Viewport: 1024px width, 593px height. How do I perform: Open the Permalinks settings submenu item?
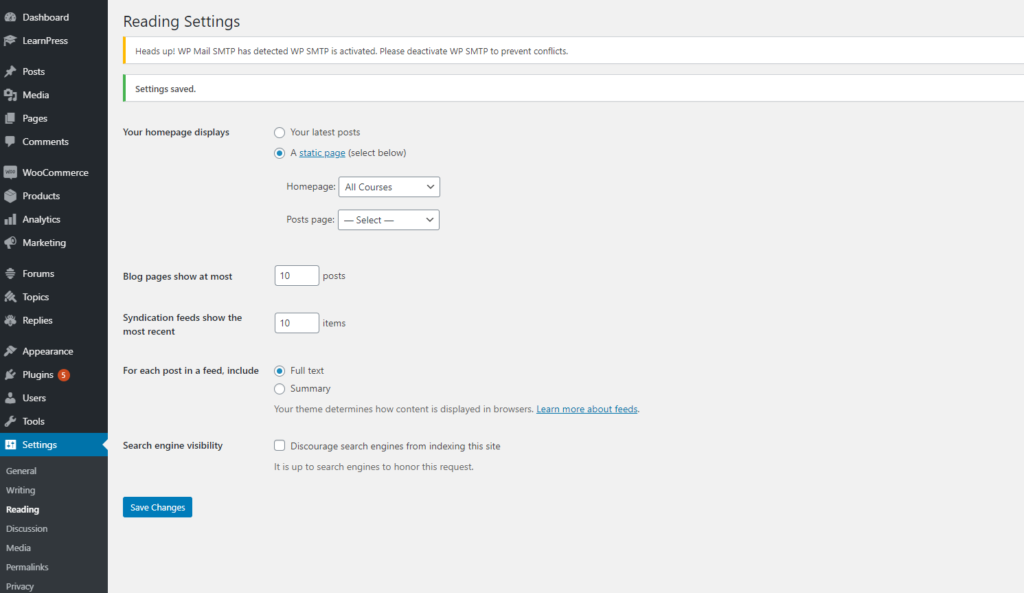(x=27, y=567)
